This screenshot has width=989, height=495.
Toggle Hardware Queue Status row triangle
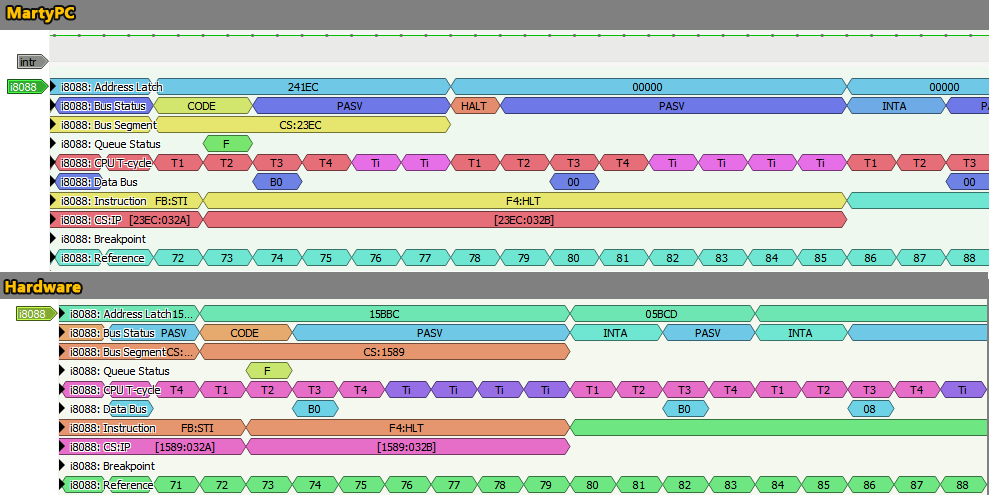coord(62,371)
